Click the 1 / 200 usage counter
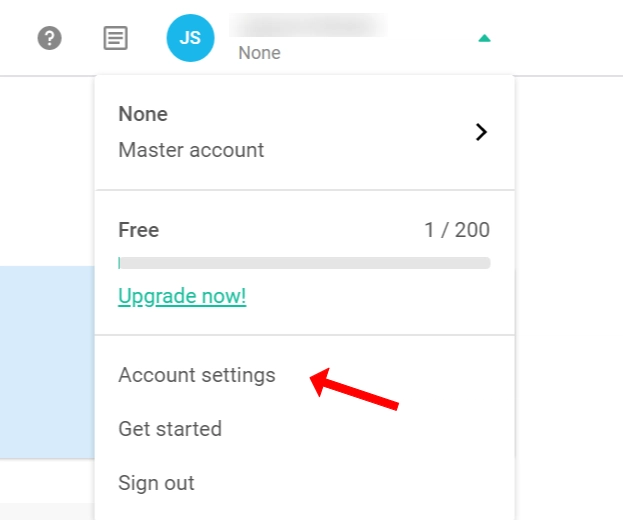Image resolution: width=623 pixels, height=520 pixels. pyautogui.click(x=457, y=230)
